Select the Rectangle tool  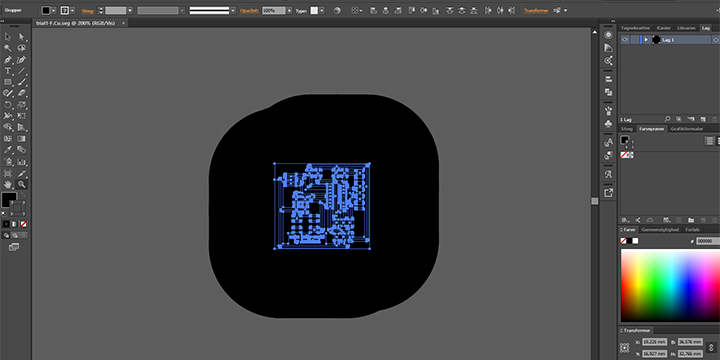click(x=8, y=82)
